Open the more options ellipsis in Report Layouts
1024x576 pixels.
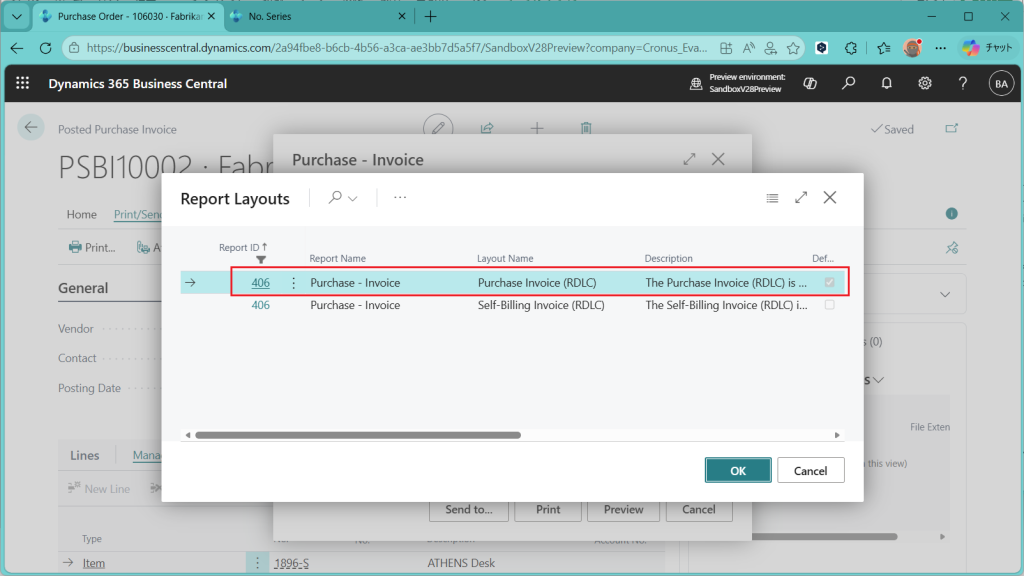point(400,198)
